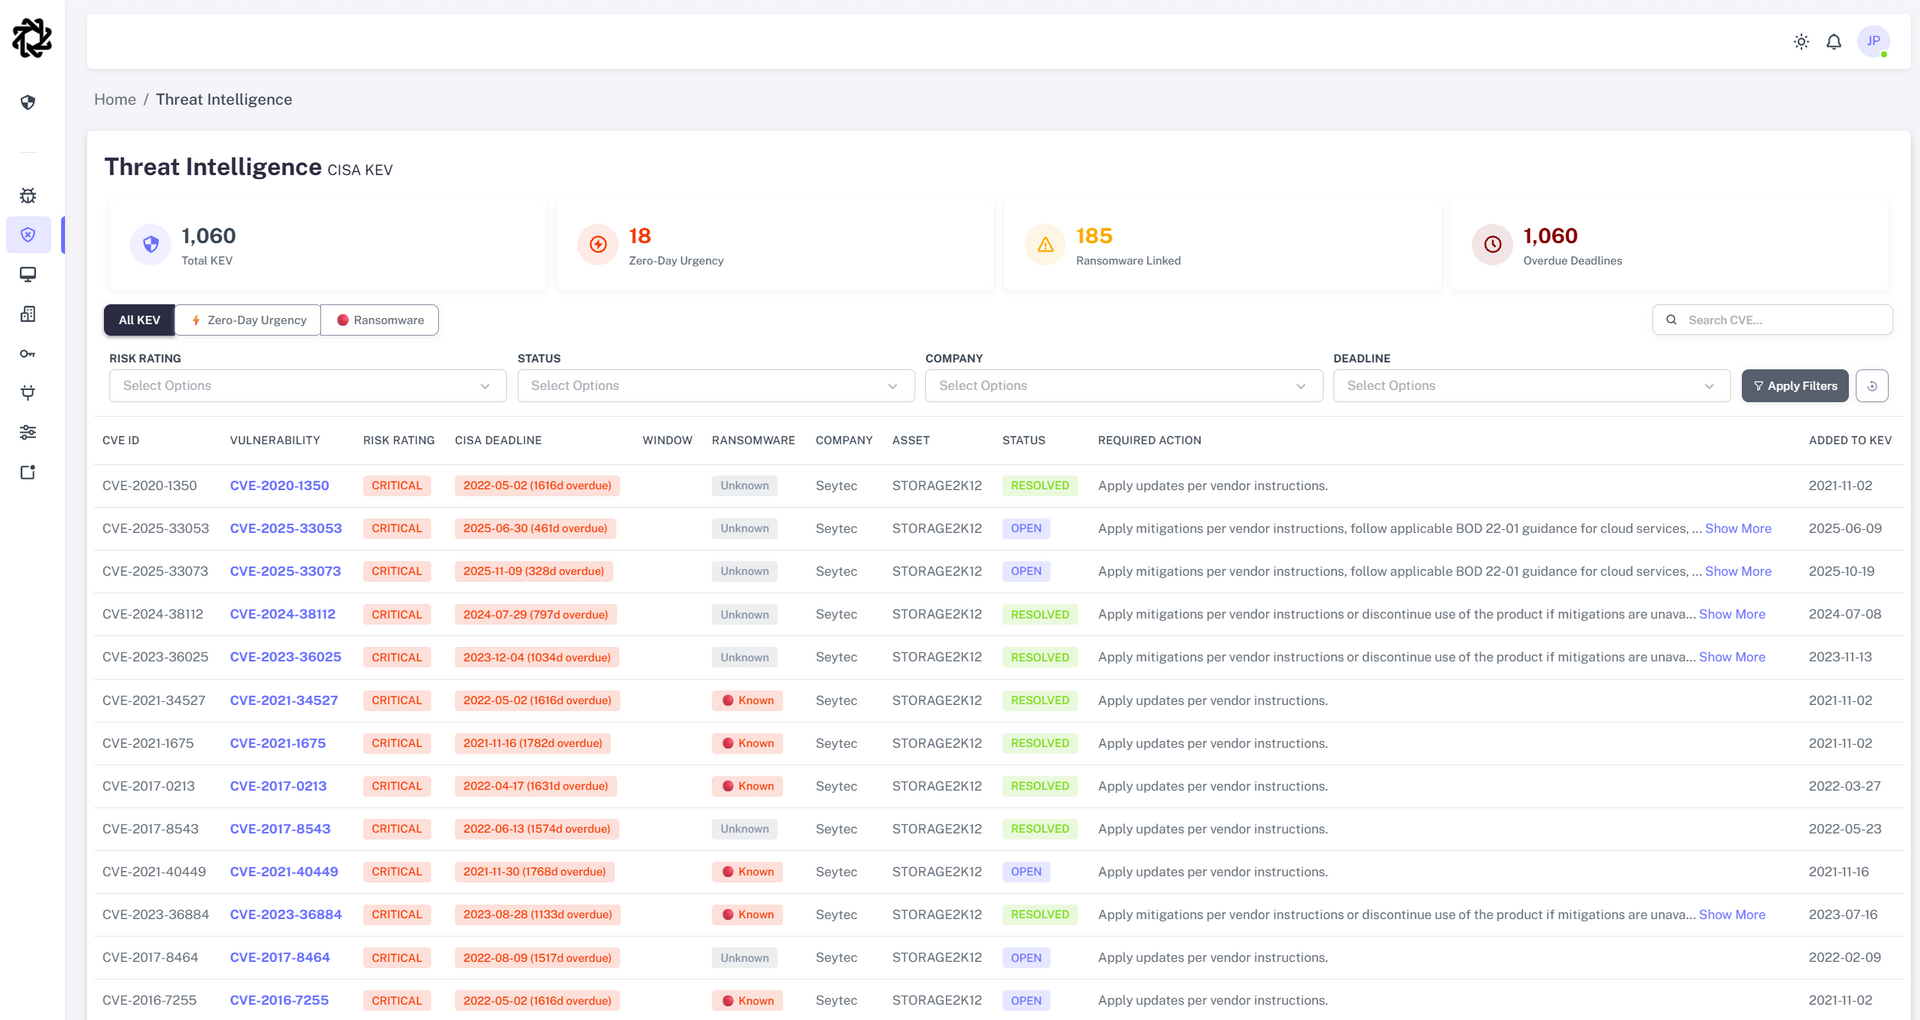Open the CVE-2025-33053 vulnerability link
Viewport: 1920px width, 1020px height.
[x=286, y=529]
